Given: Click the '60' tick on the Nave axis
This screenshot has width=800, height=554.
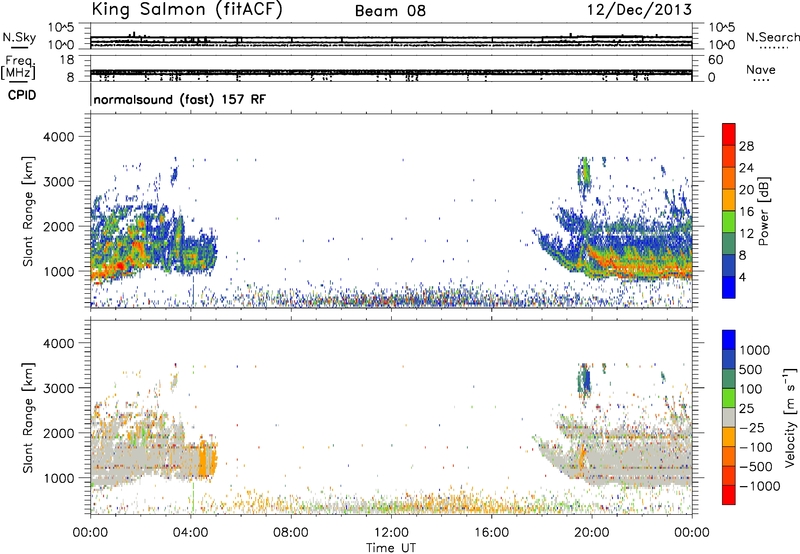Looking at the screenshot, I should [x=715, y=60].
